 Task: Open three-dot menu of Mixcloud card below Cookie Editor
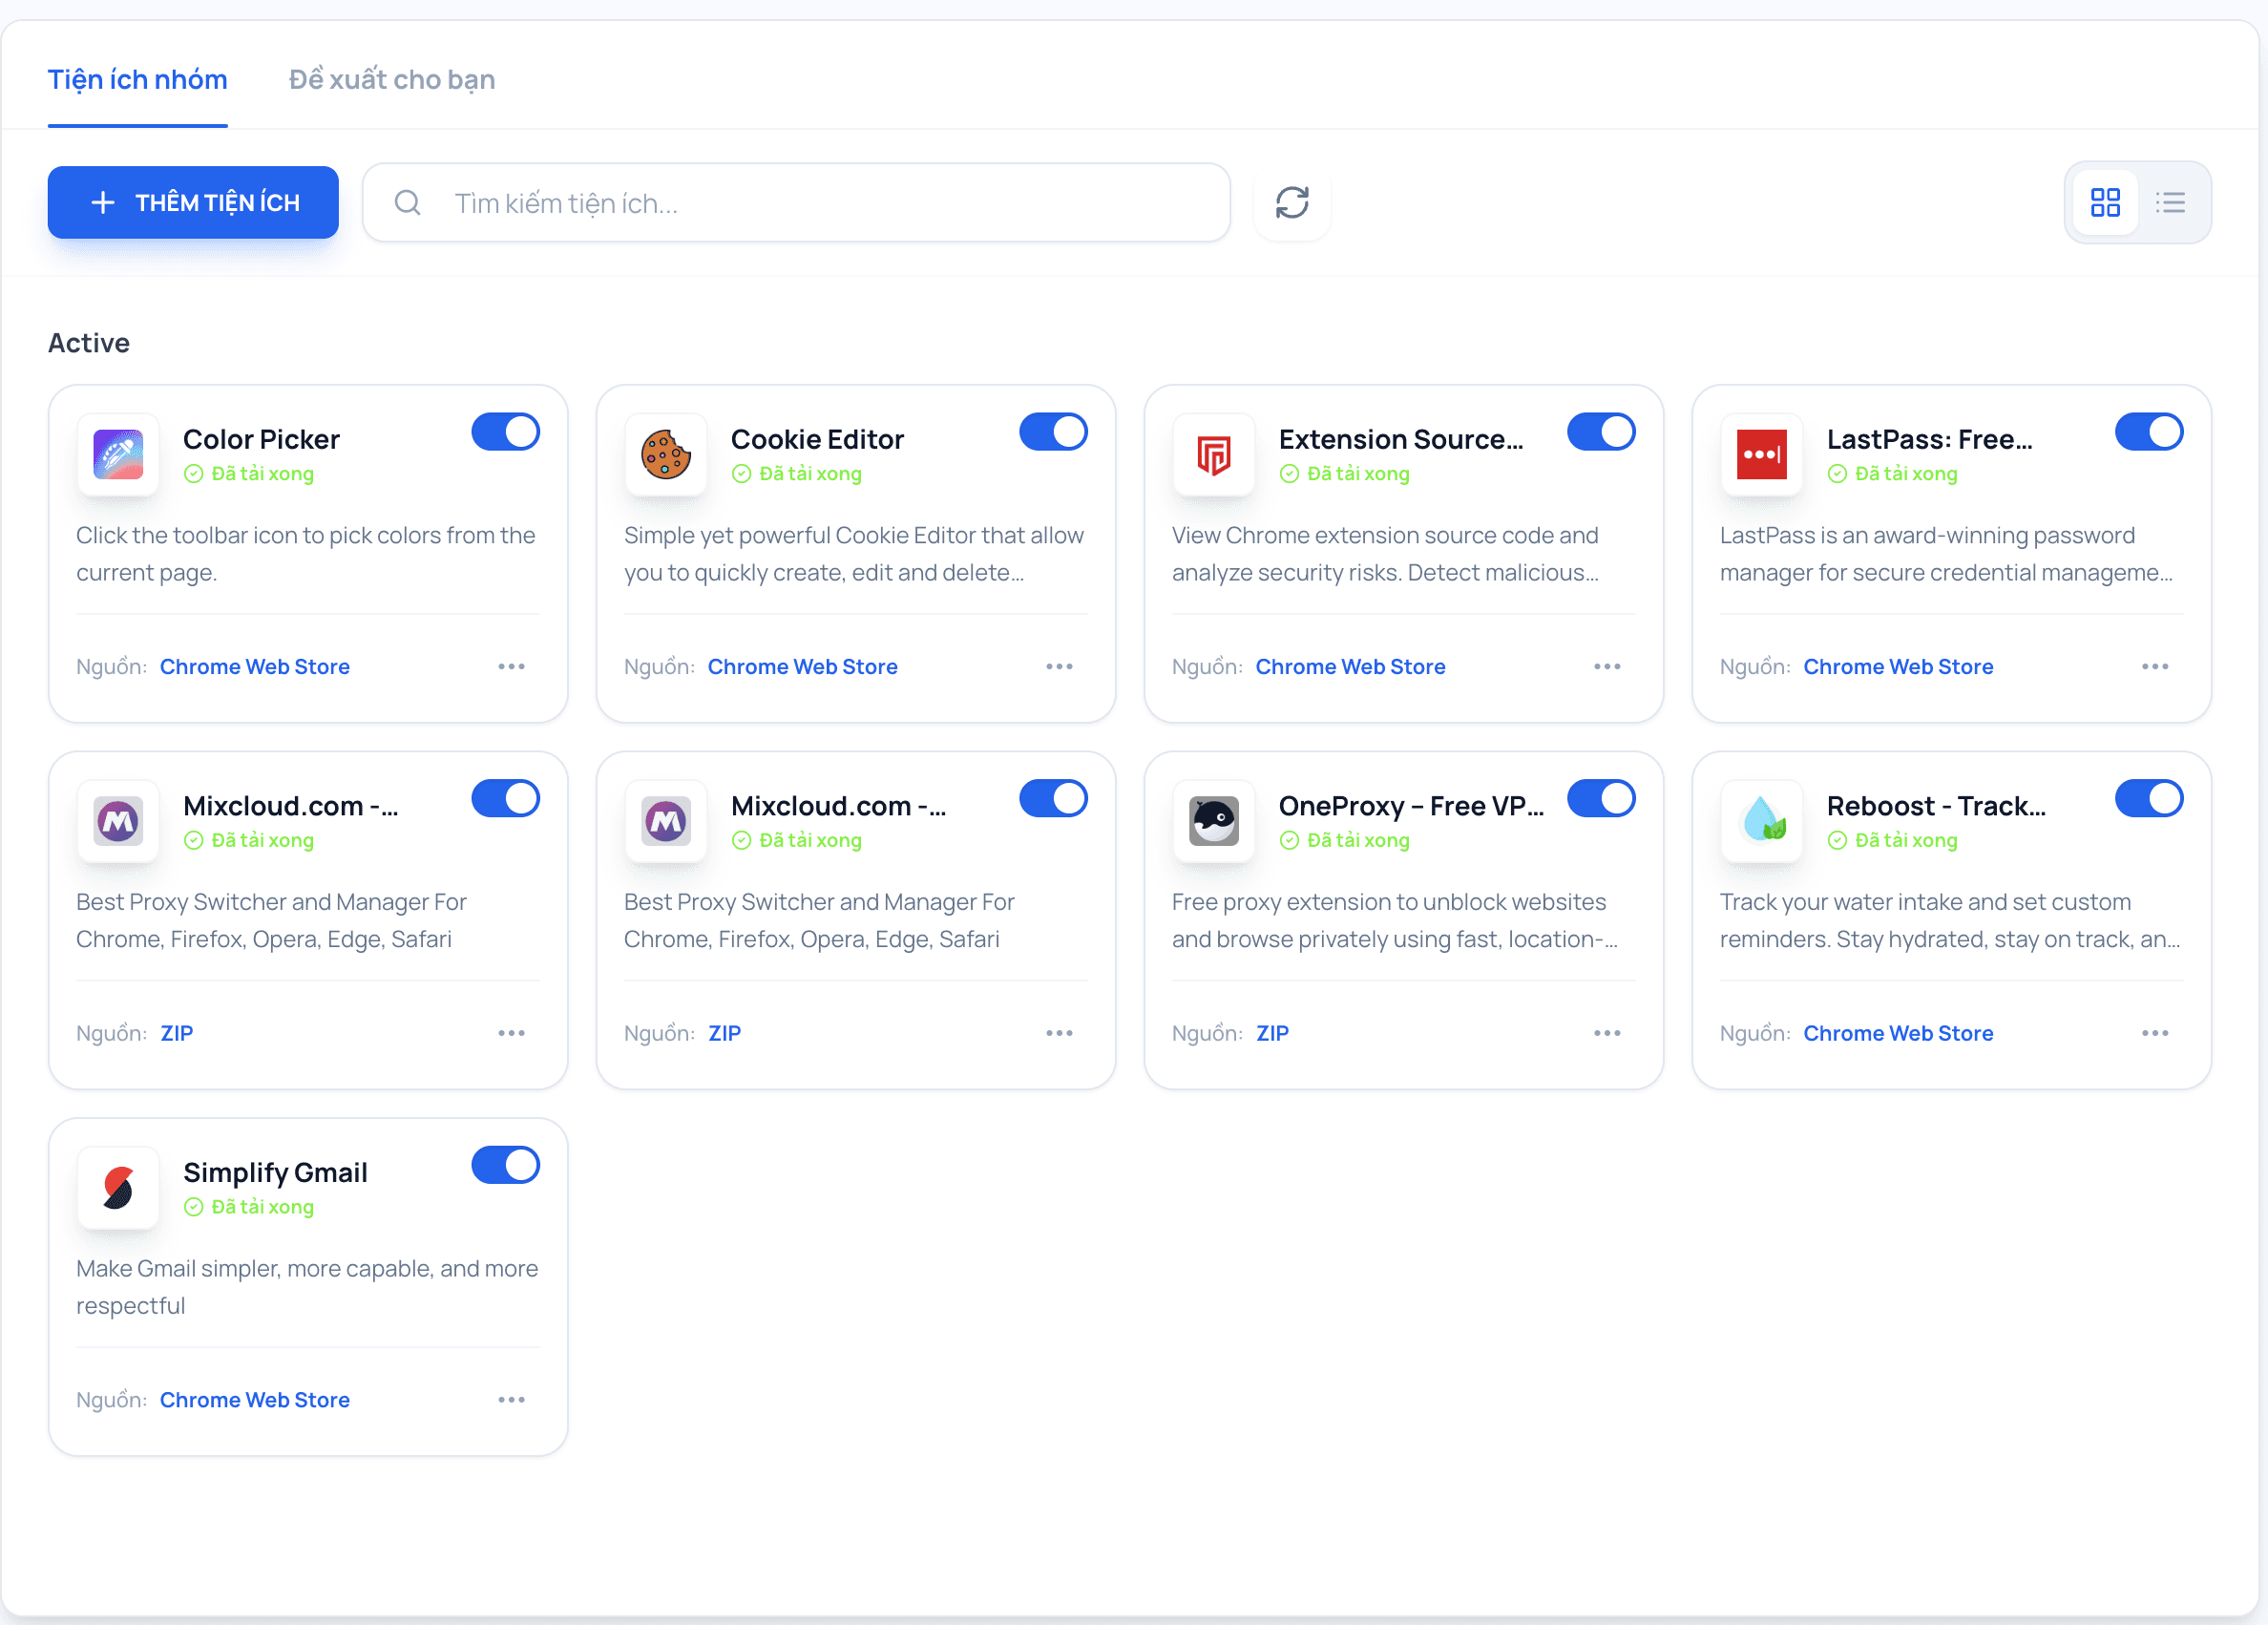(1060, 1034)
